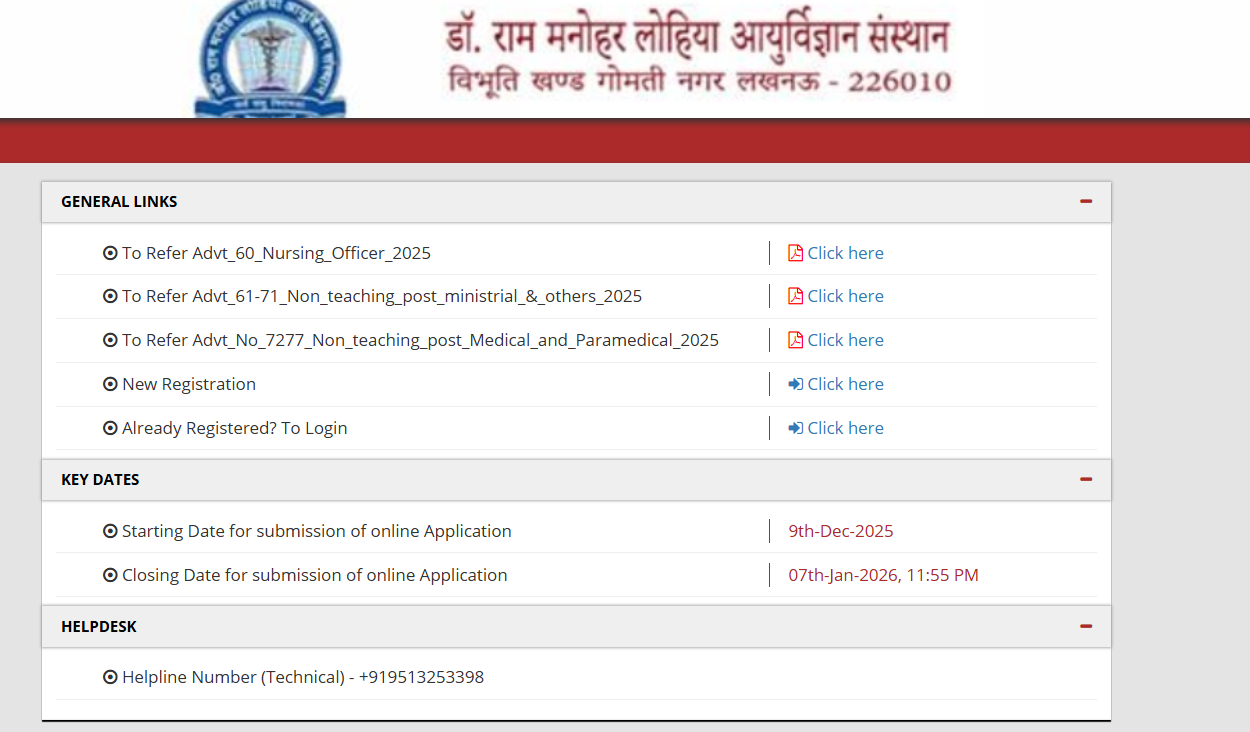
Task: Click PDF icon for Advt_60 Nursing Officer
Action: click(795, 253)
